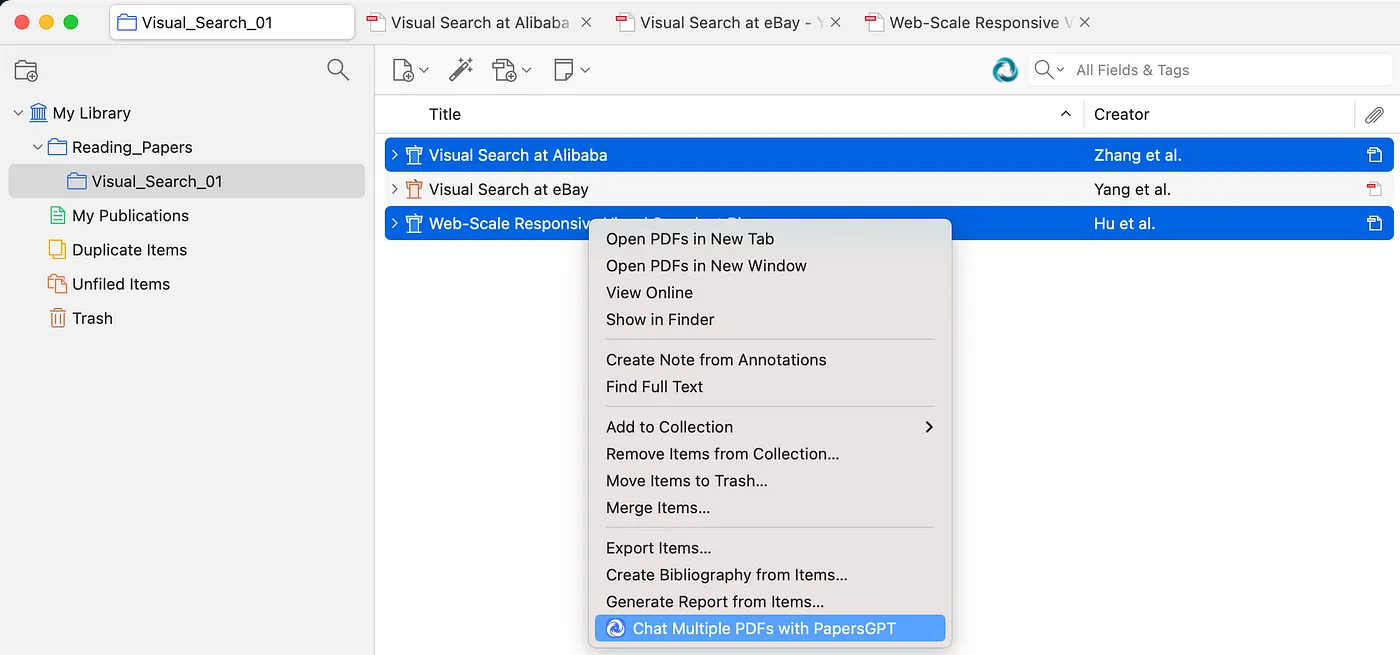Click the Trash bin icon in sidebar
Image resolution: width=1400 pixels, height=655 pixels.
click(58, 318)
